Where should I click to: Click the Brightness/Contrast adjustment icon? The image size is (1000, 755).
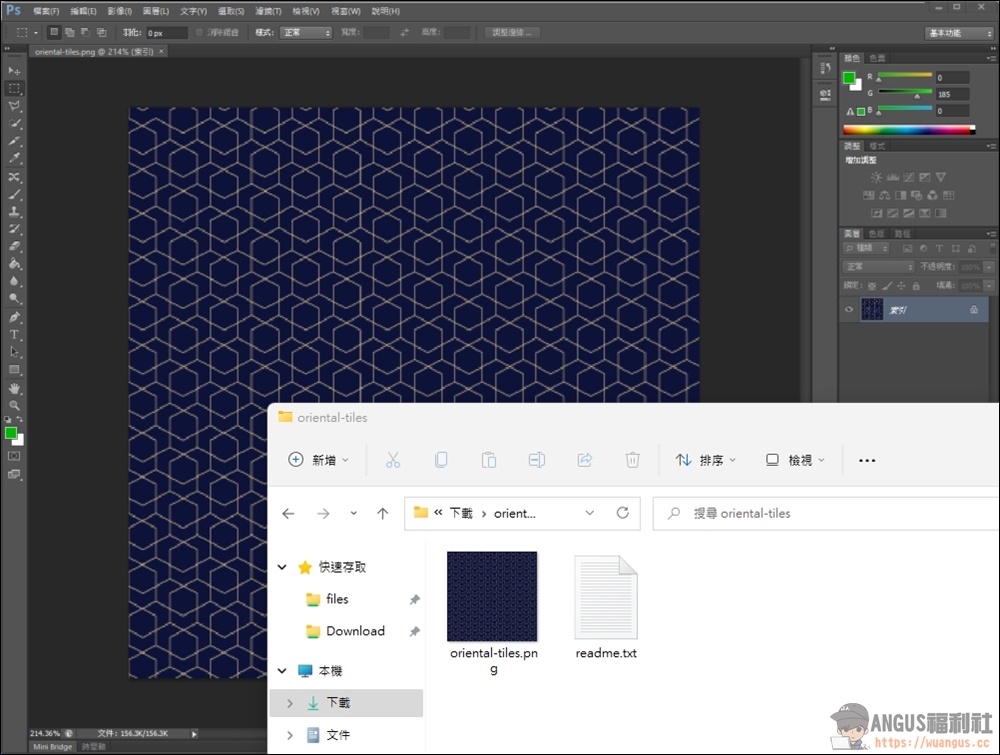876,177
